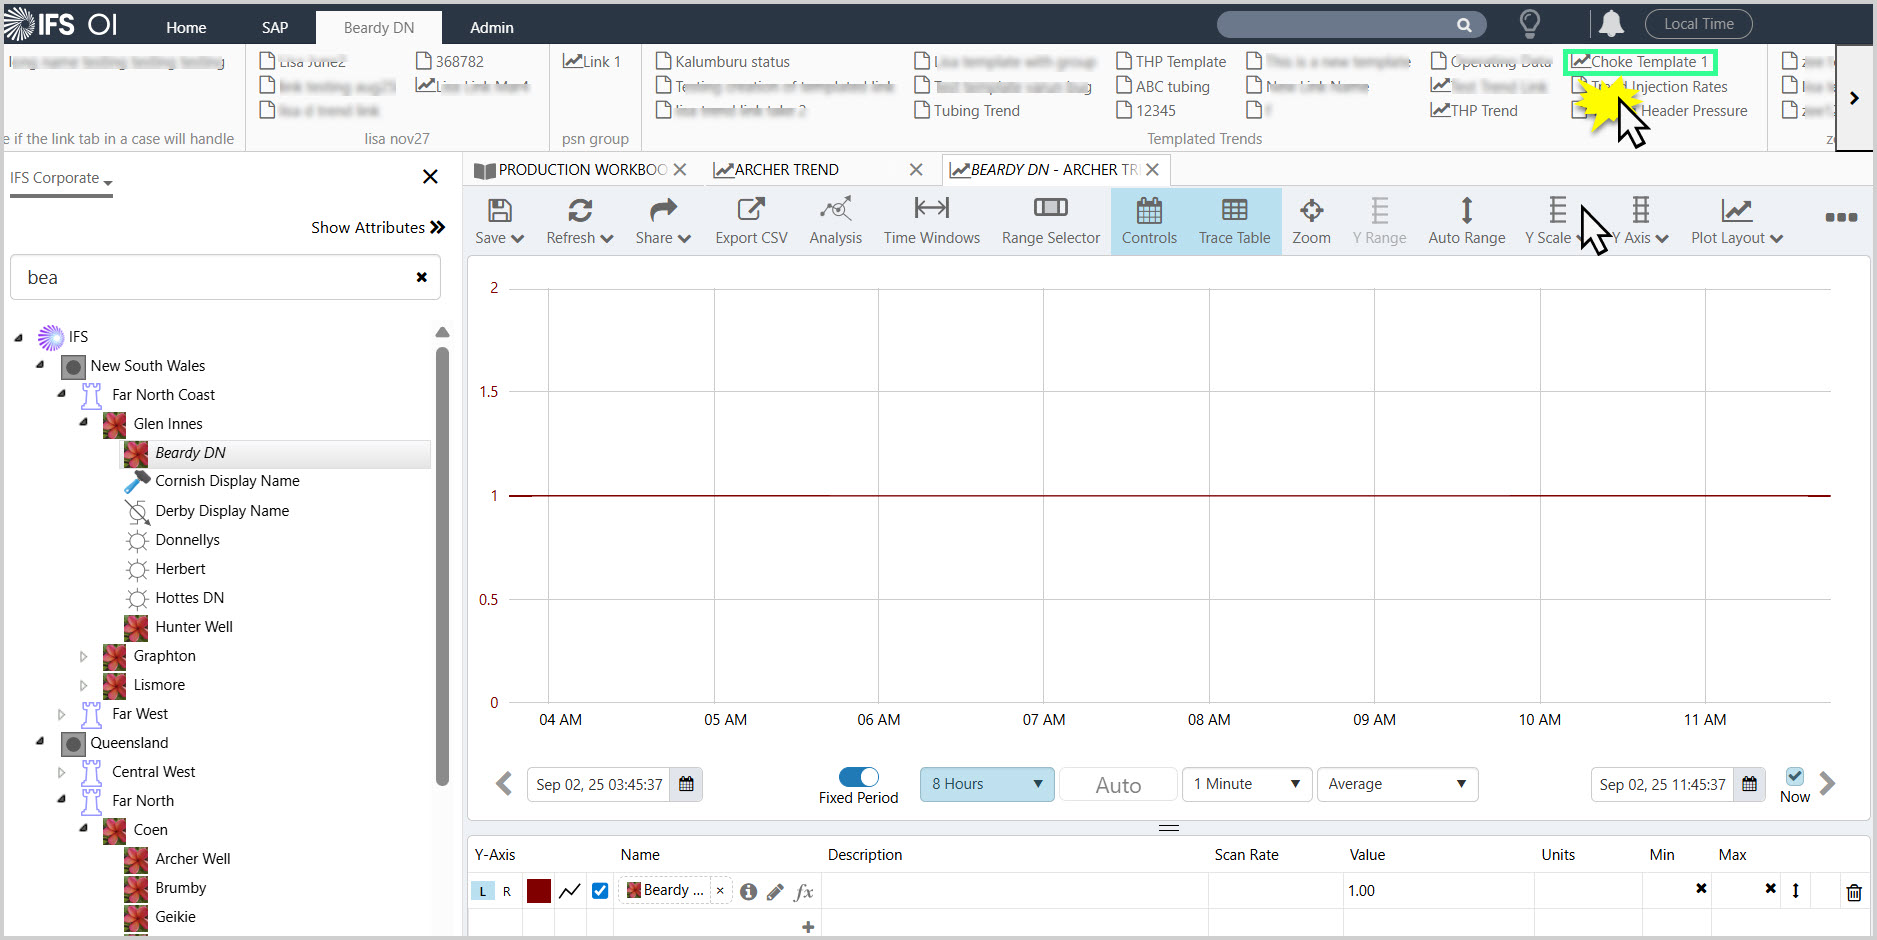Expand the Graphton tree node

coord(84,657)
